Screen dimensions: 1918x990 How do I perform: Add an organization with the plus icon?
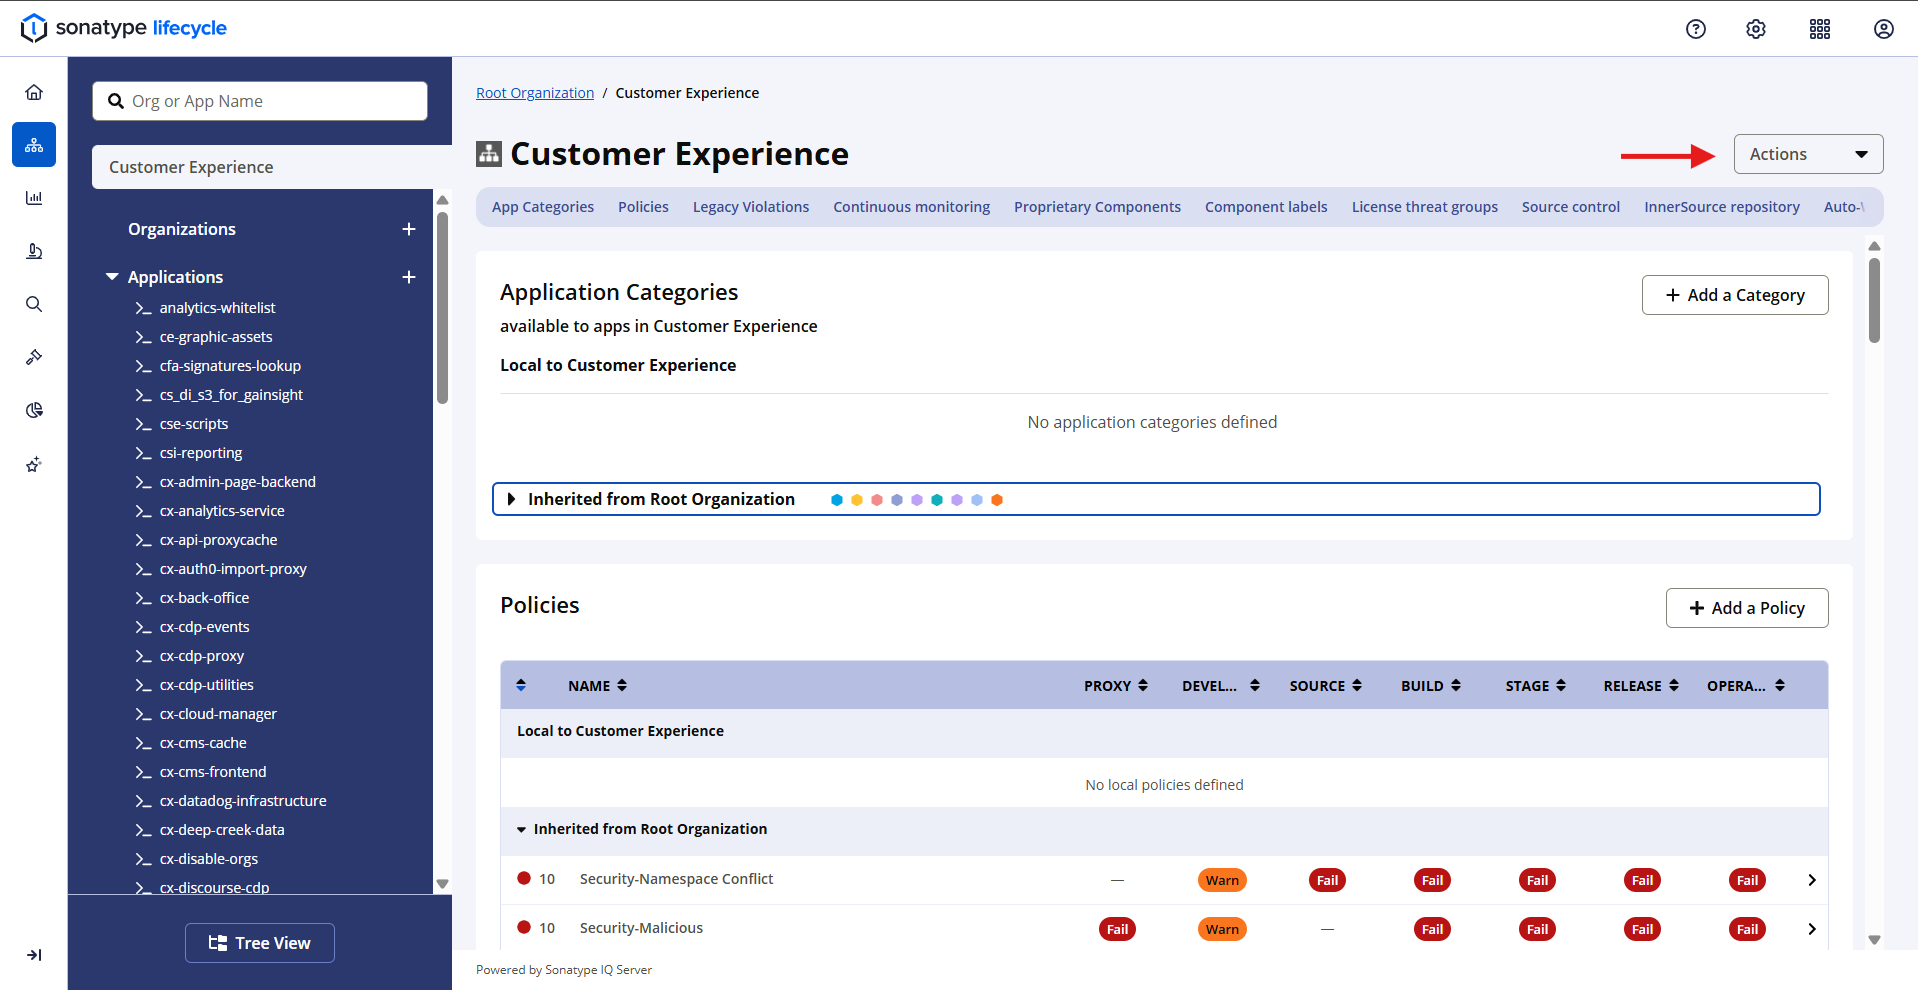pos(409,229)
